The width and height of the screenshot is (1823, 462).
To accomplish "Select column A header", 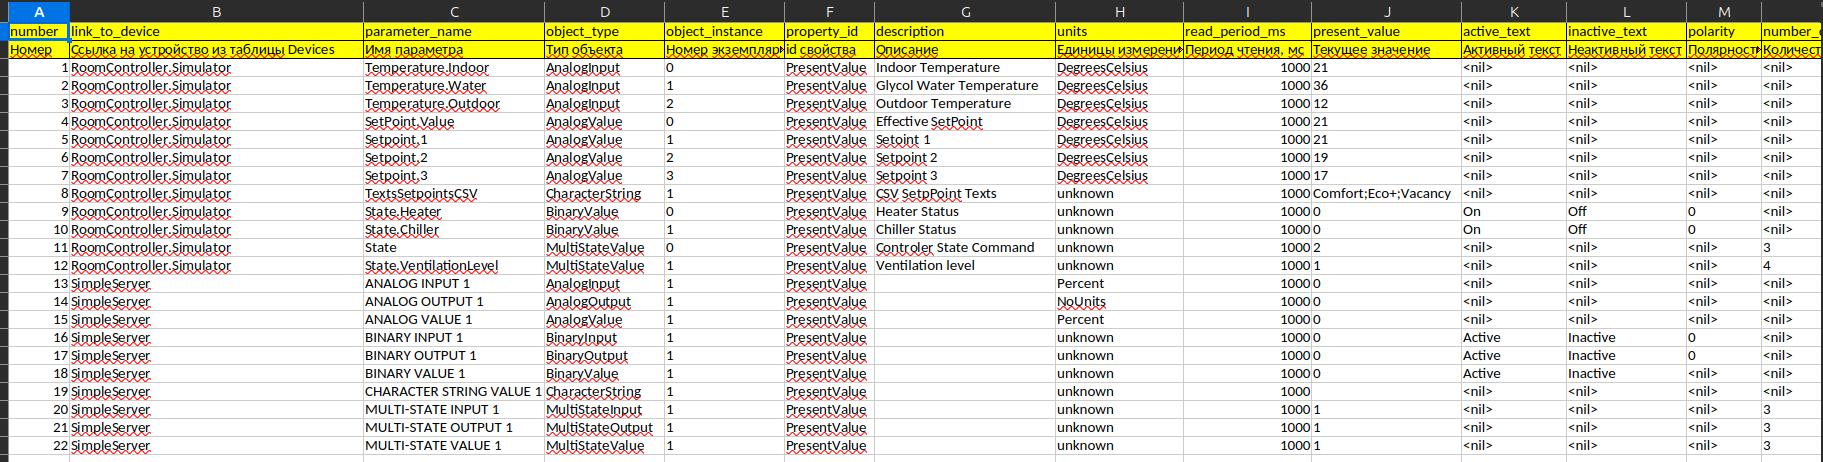I will 39,12.
